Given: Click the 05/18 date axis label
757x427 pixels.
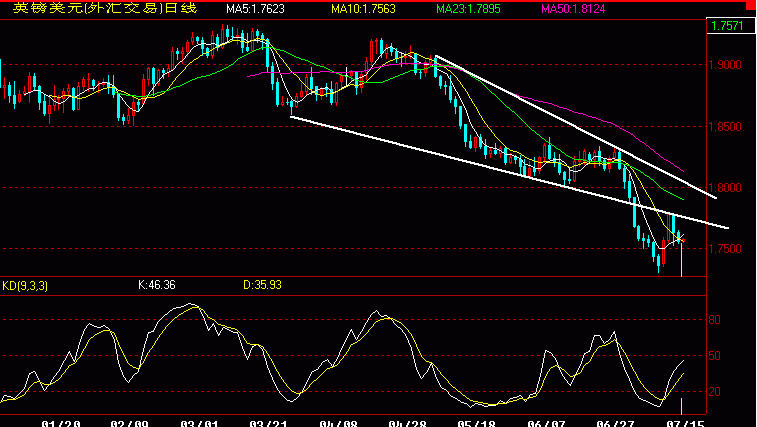Looking at the screenshot, I should click(x=477, y=423).
